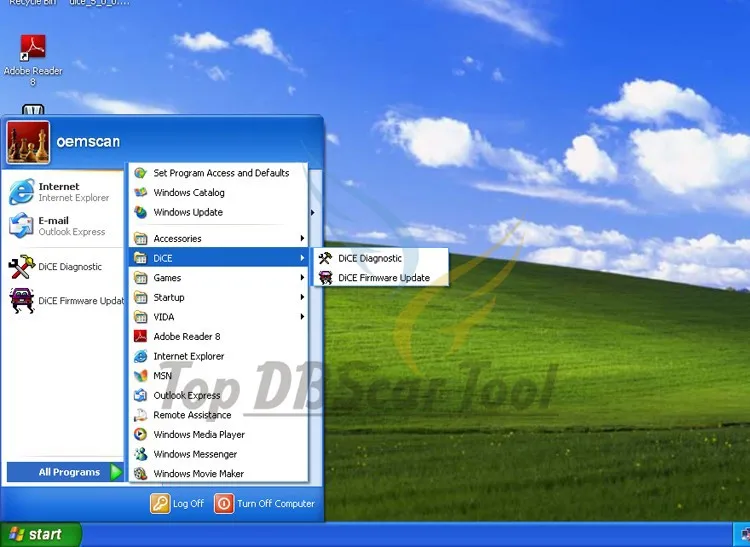Click the Windows Media Player text label
Viewport: 750px width, 547px height.
coord(199,434)
